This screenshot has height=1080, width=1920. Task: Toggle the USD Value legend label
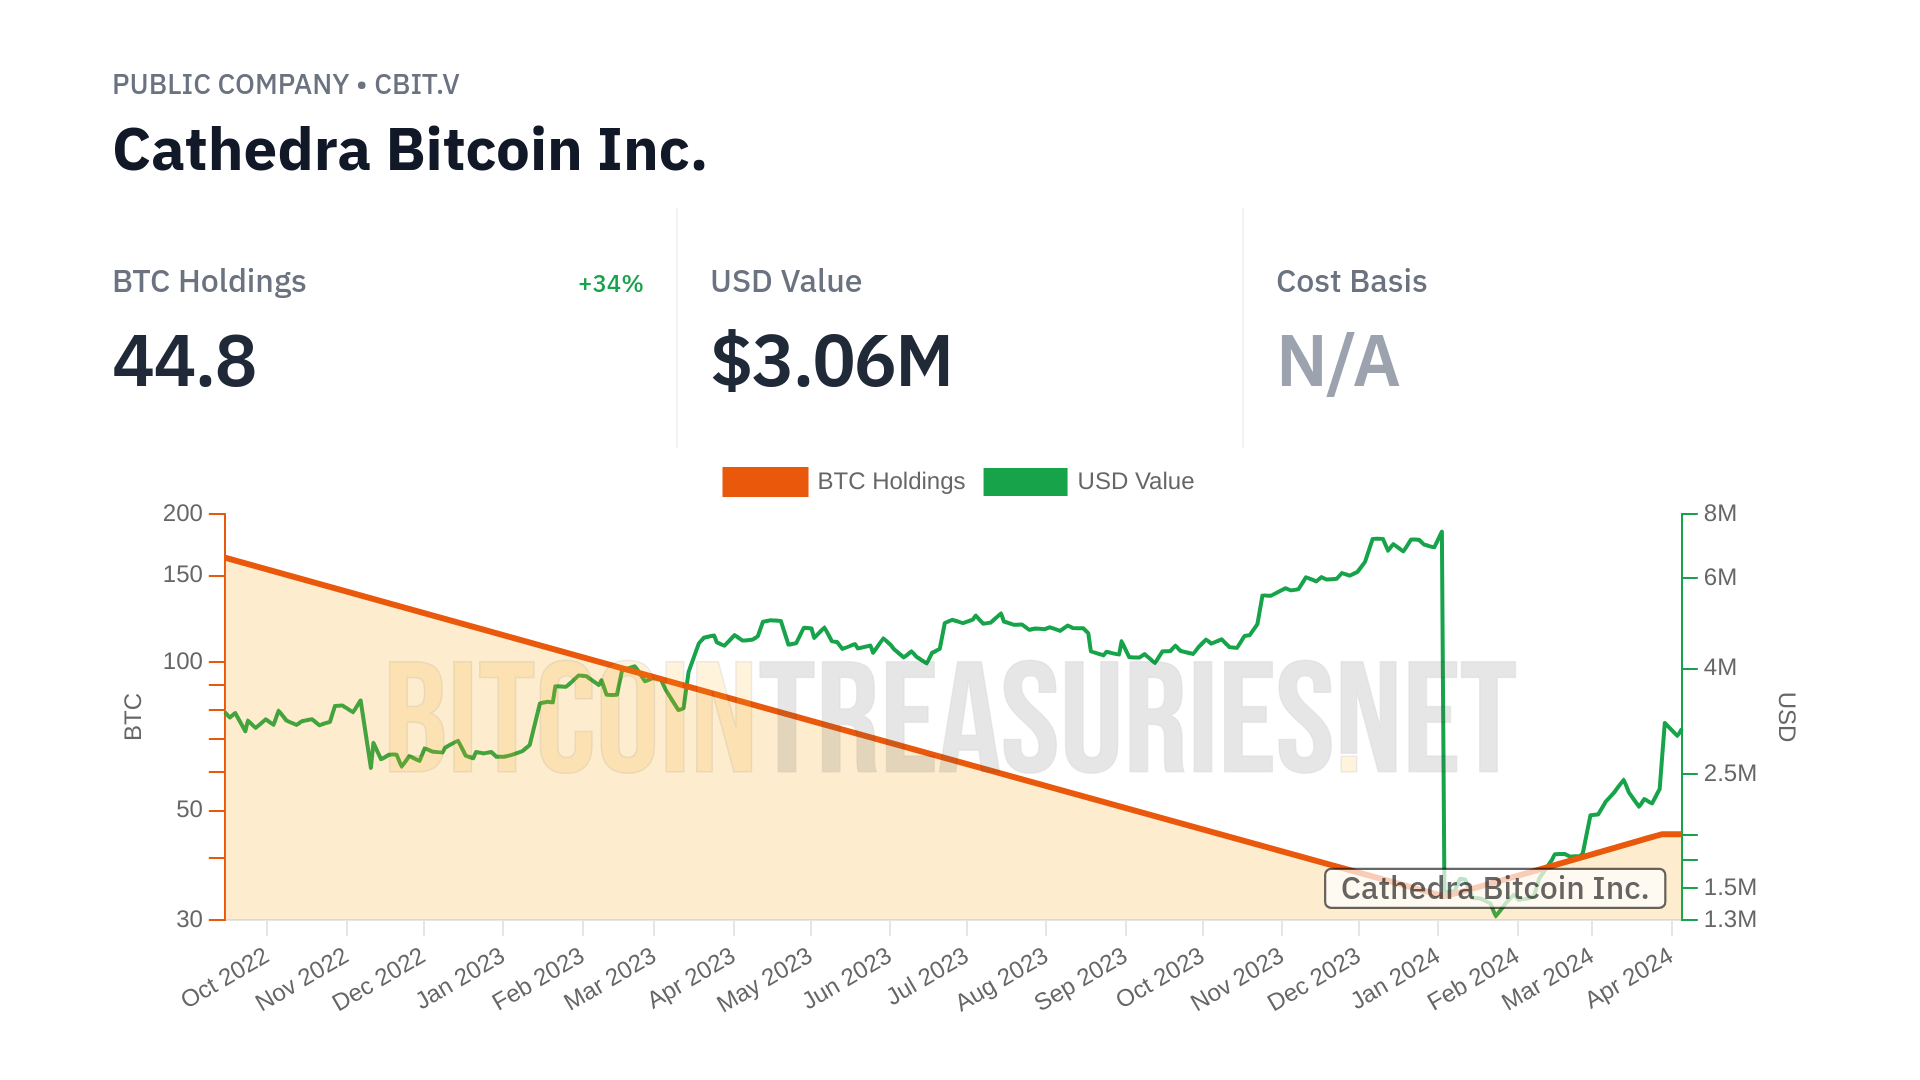click(x=1135, y=481)
